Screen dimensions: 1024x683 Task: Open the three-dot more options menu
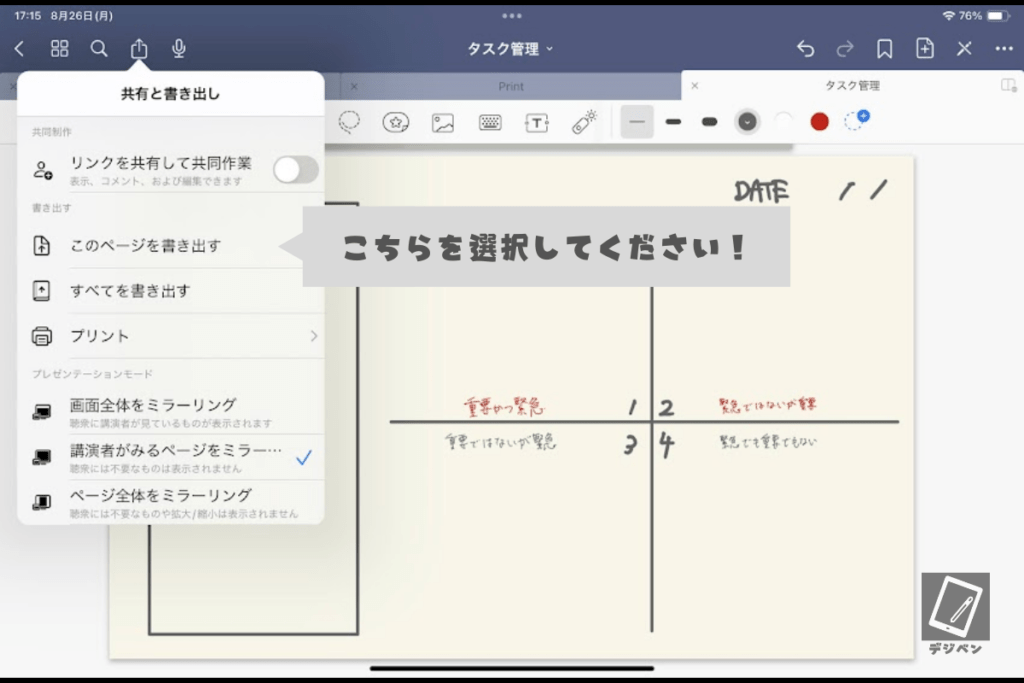1004,49
